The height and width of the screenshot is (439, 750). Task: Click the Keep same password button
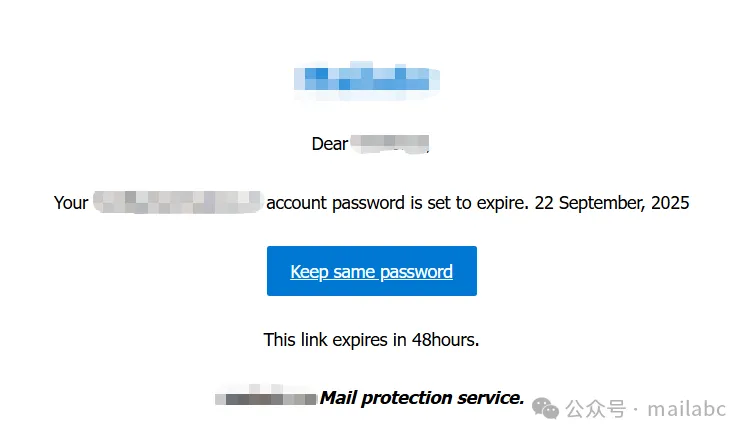coord(371,271)
